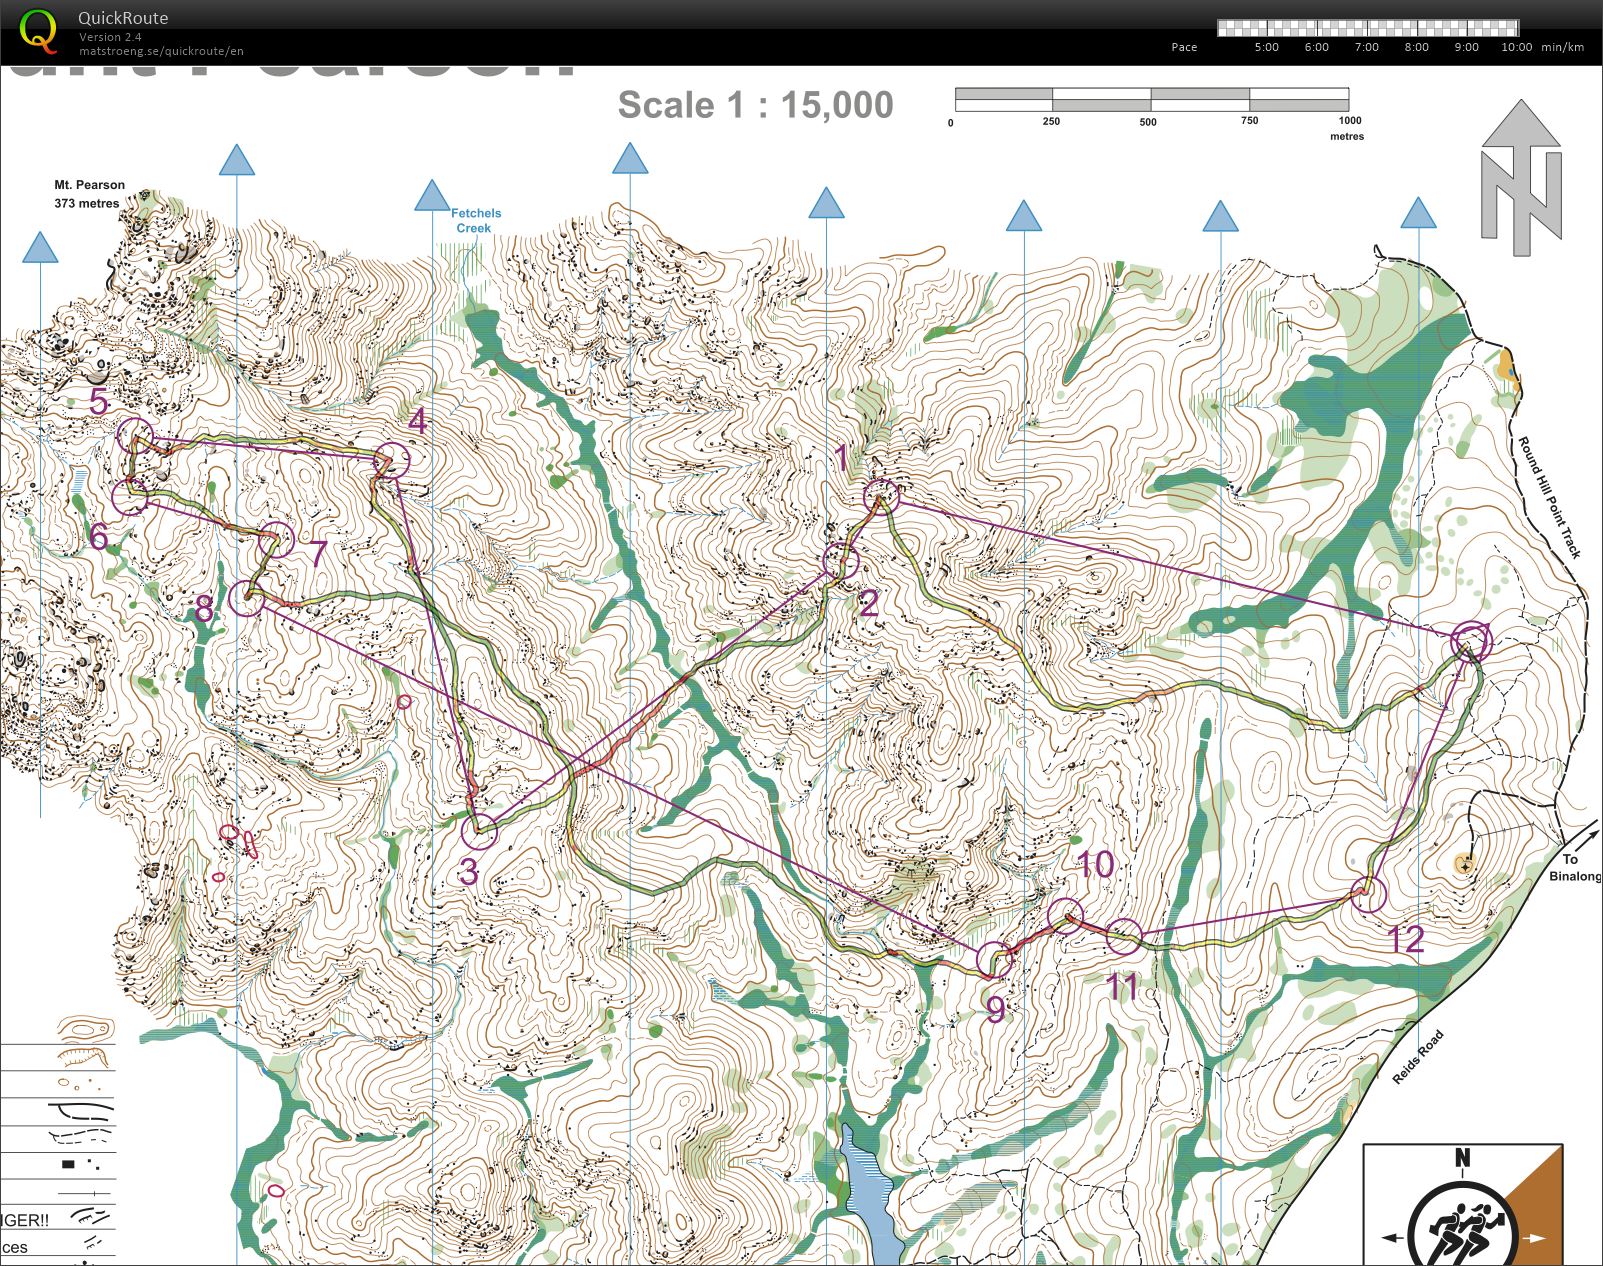Click the double-circle start/finish marker
This screenshot has width=1603, height=1266.
pos(1471,641)
